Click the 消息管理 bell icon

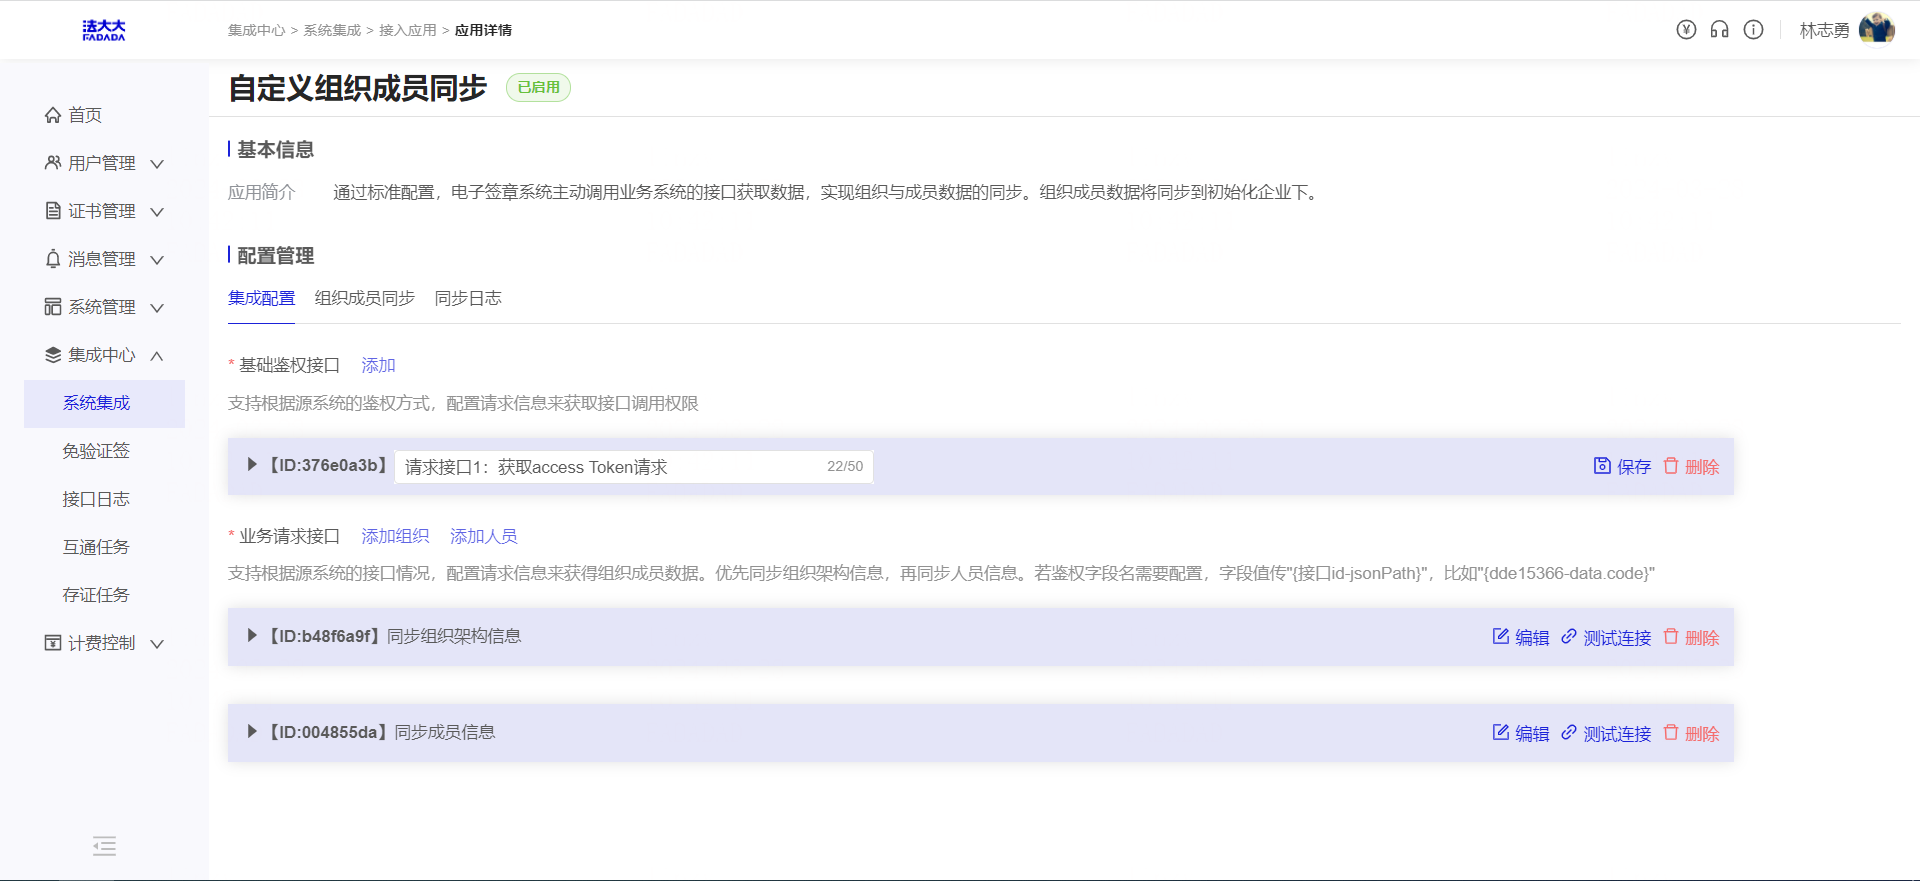point(53,259)
